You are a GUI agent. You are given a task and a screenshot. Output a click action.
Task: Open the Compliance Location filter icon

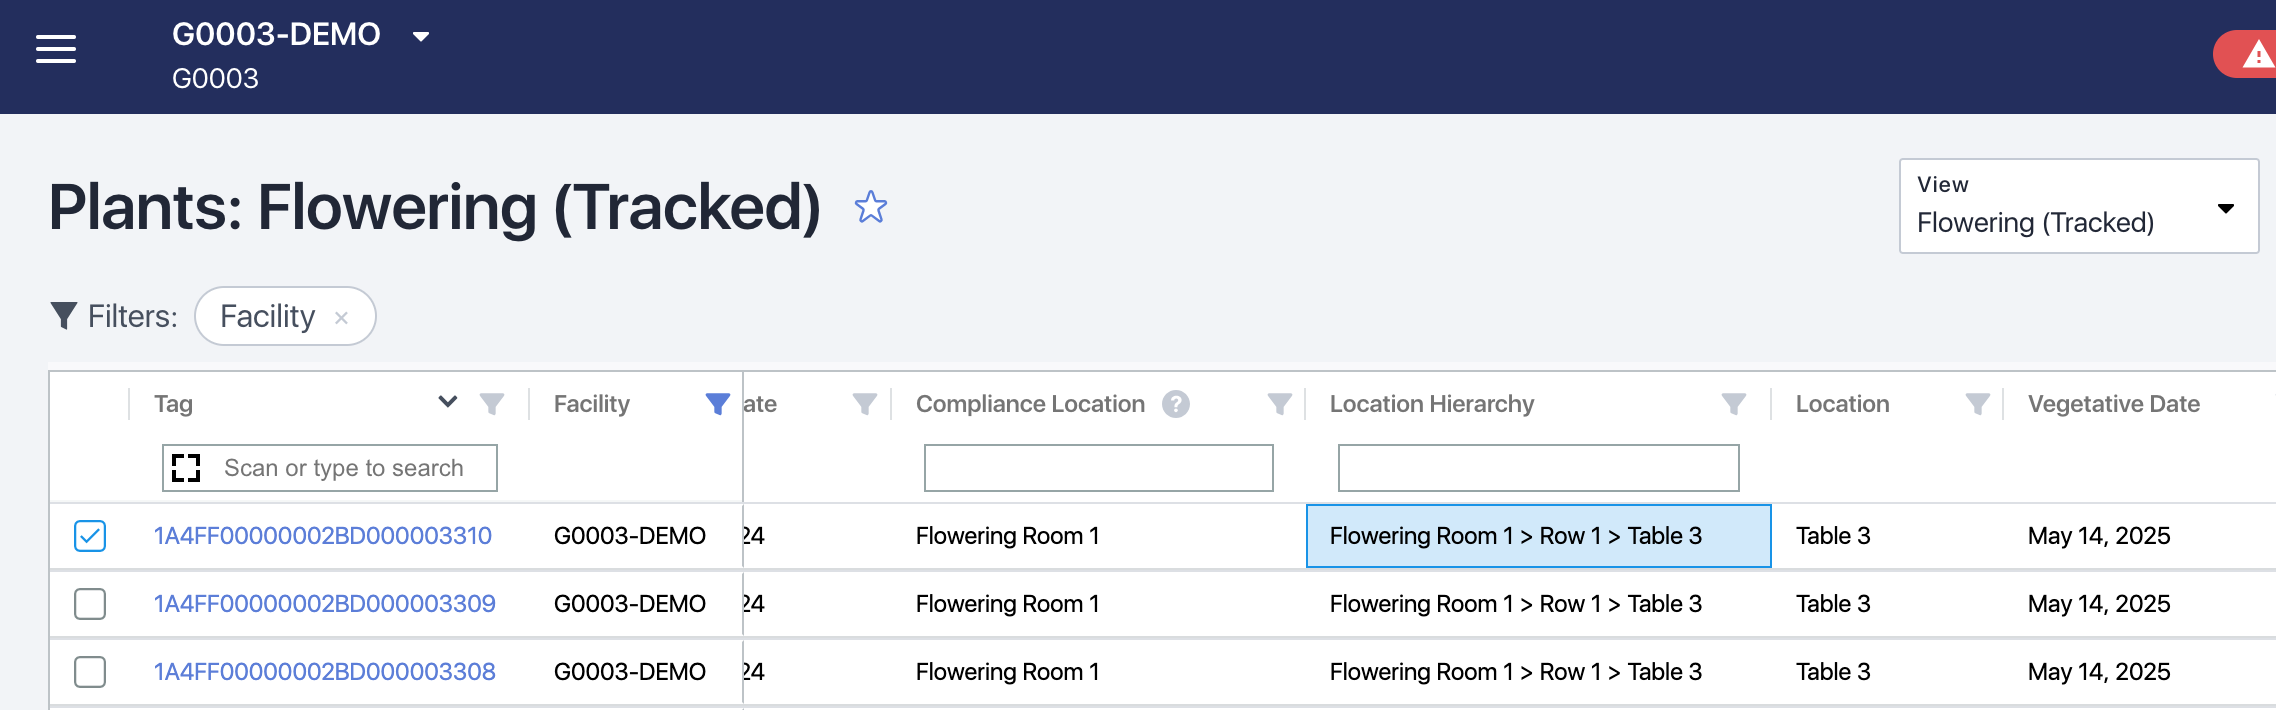pos(1279,404)
